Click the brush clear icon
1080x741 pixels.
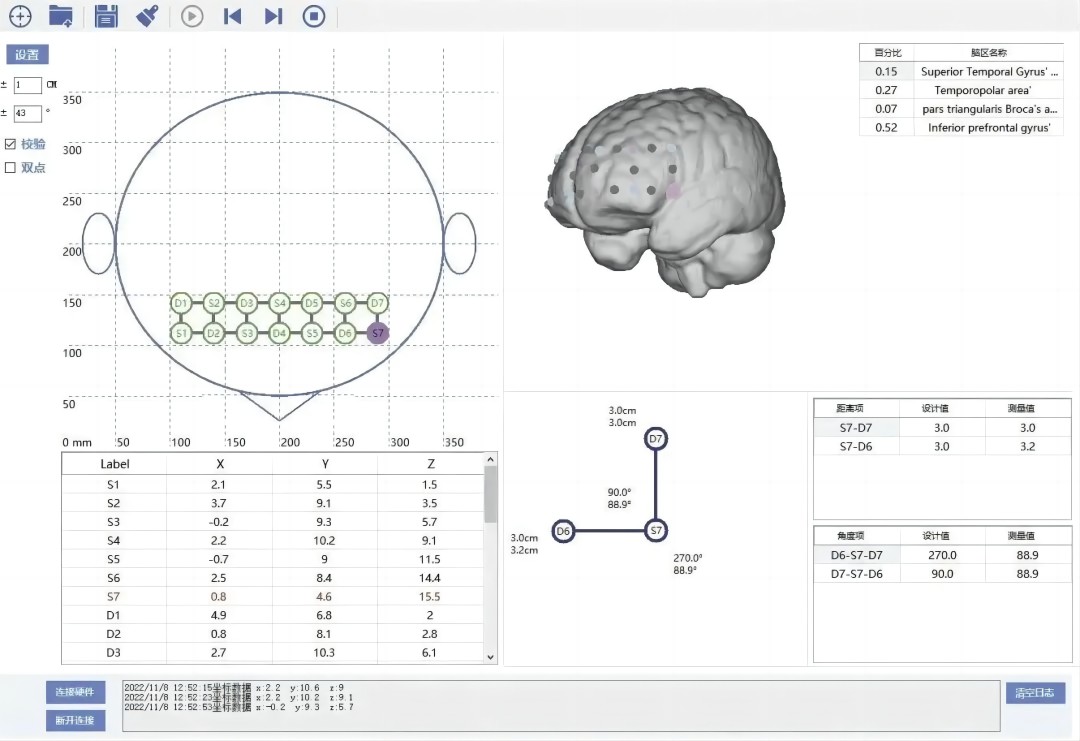pyautogui.click(x=147, y=16)
